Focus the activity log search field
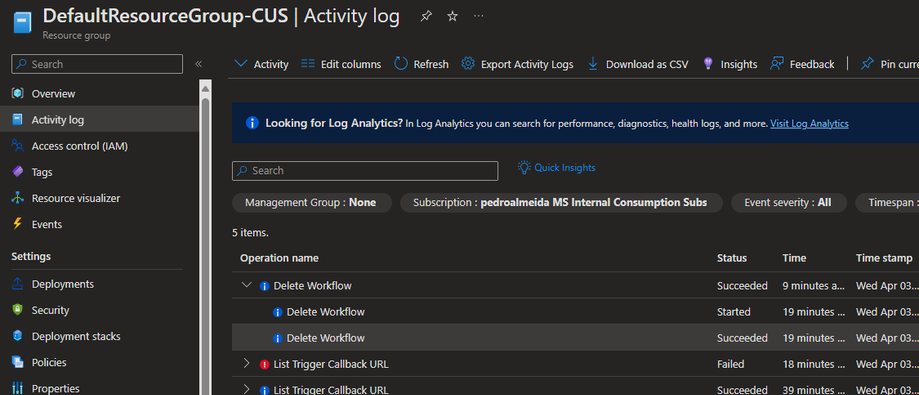This screenshot has width=919, height=395. [x=365, y=171]
